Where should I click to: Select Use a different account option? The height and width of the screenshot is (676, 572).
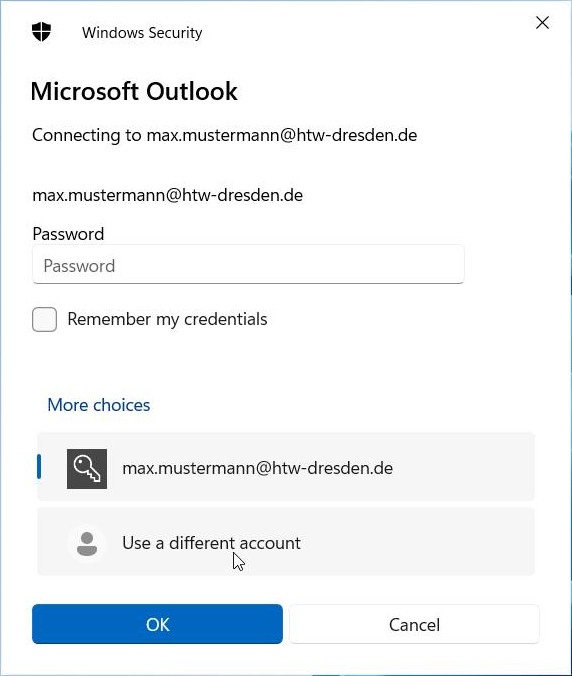tap(286, 541)
